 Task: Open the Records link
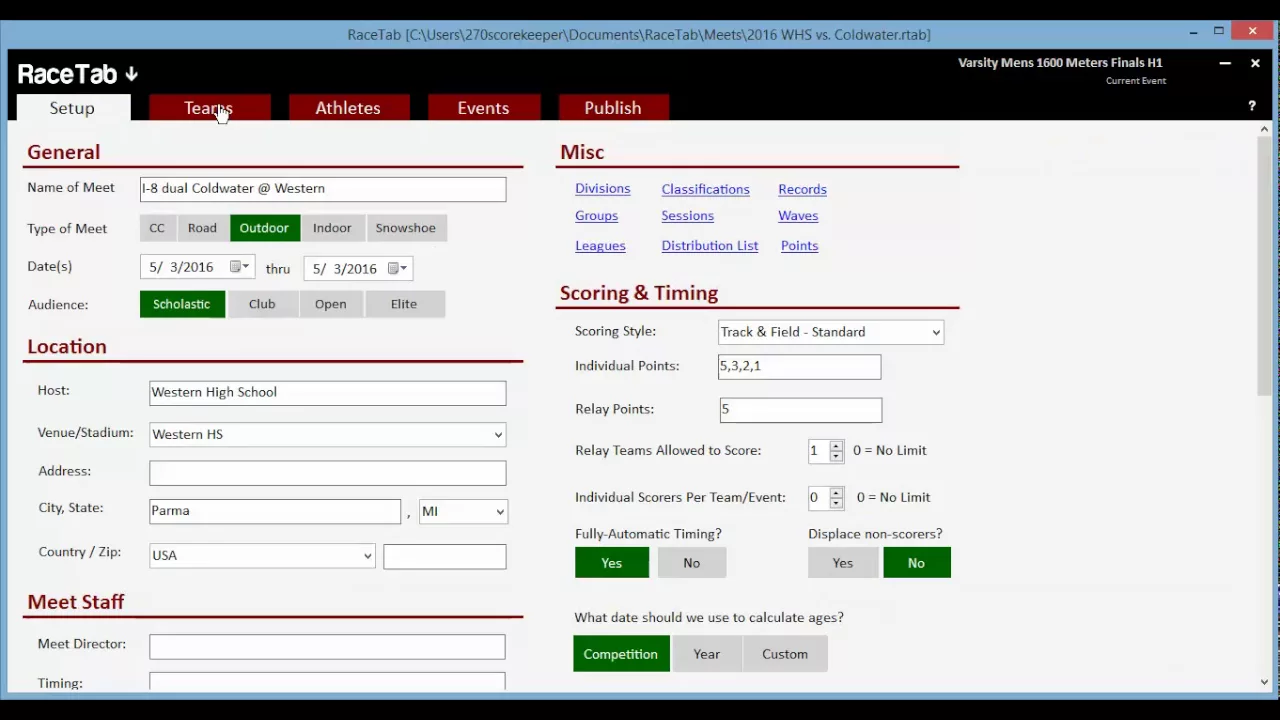[802, 189]
